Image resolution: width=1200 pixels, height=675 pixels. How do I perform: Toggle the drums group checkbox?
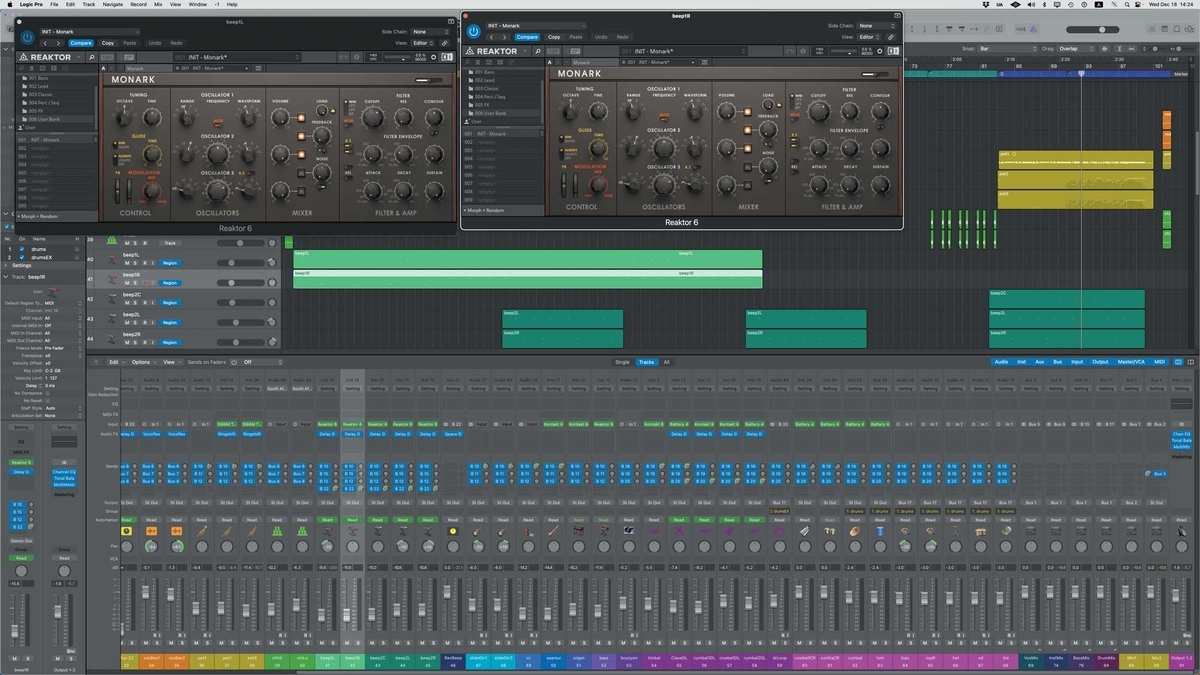(22, 250)
